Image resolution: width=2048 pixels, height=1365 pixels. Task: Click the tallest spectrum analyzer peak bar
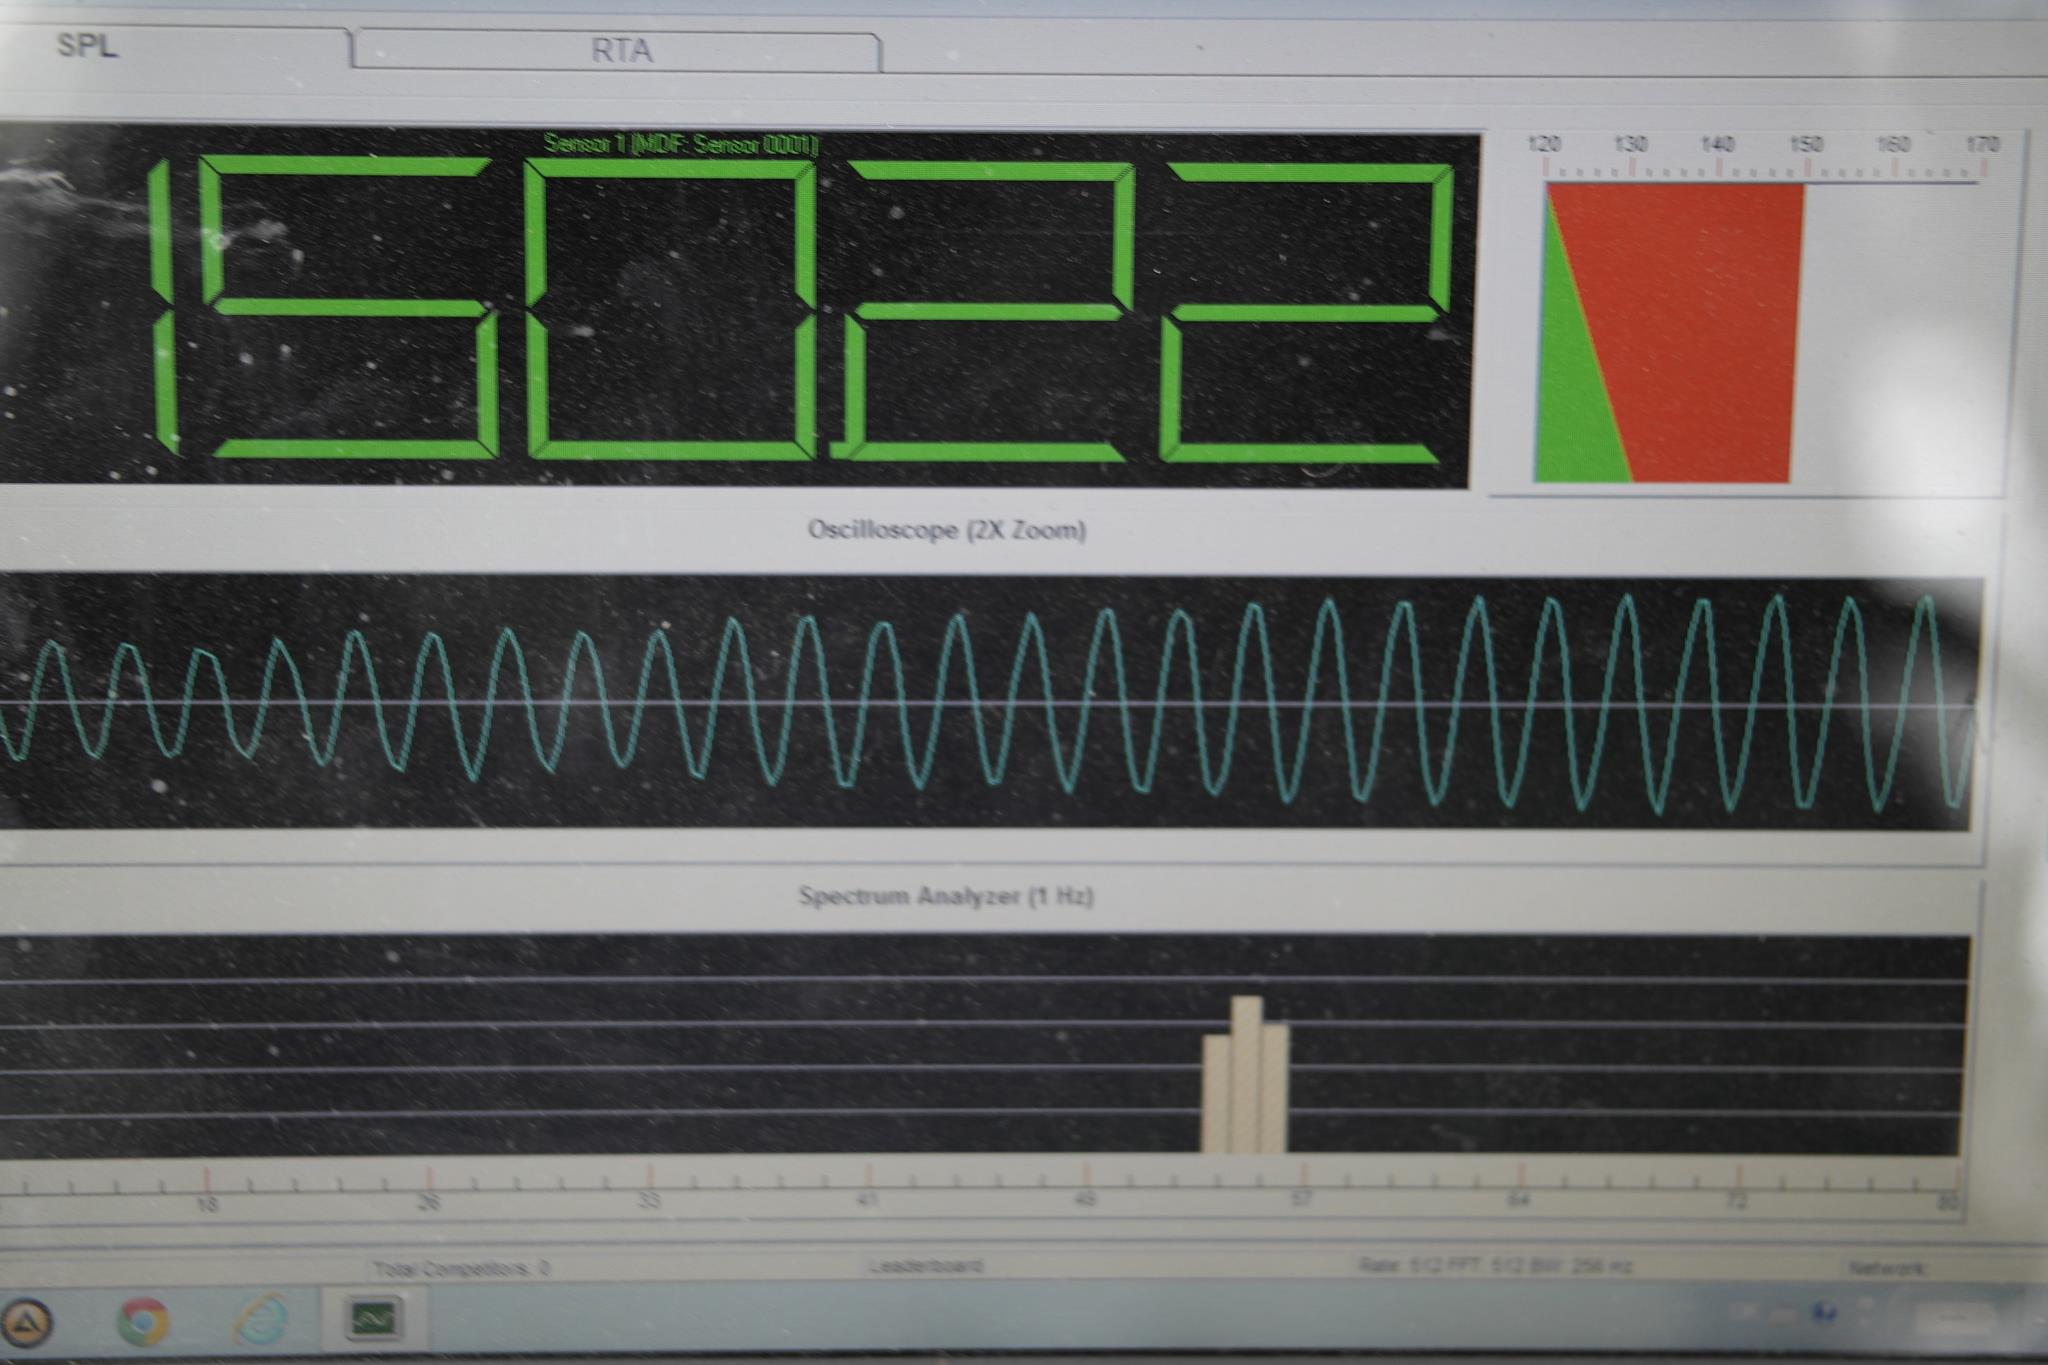(x=1246, y=1075)
